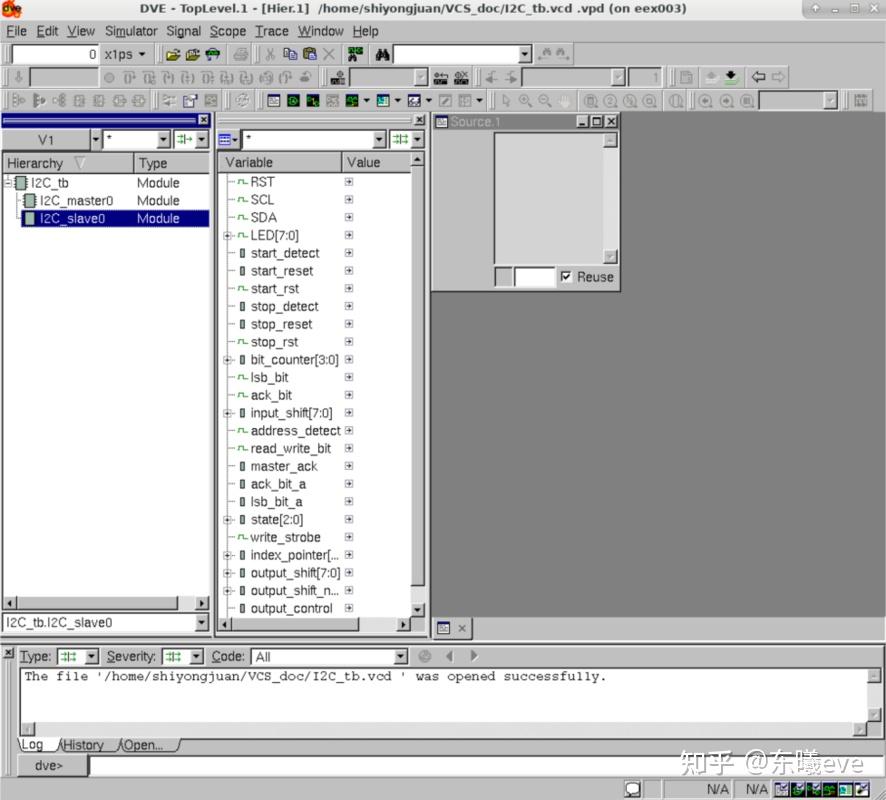Click the filter-apply icon in hierarchy pane

tap(184, 139)
